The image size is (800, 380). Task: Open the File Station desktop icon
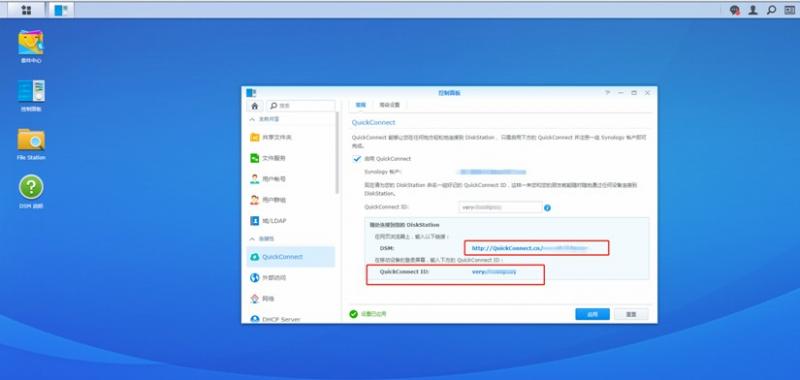31,144
